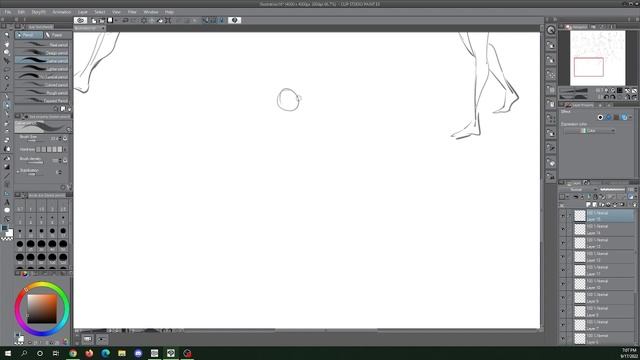Toggle visibility of Layer 7

click(x=563, y=325)
